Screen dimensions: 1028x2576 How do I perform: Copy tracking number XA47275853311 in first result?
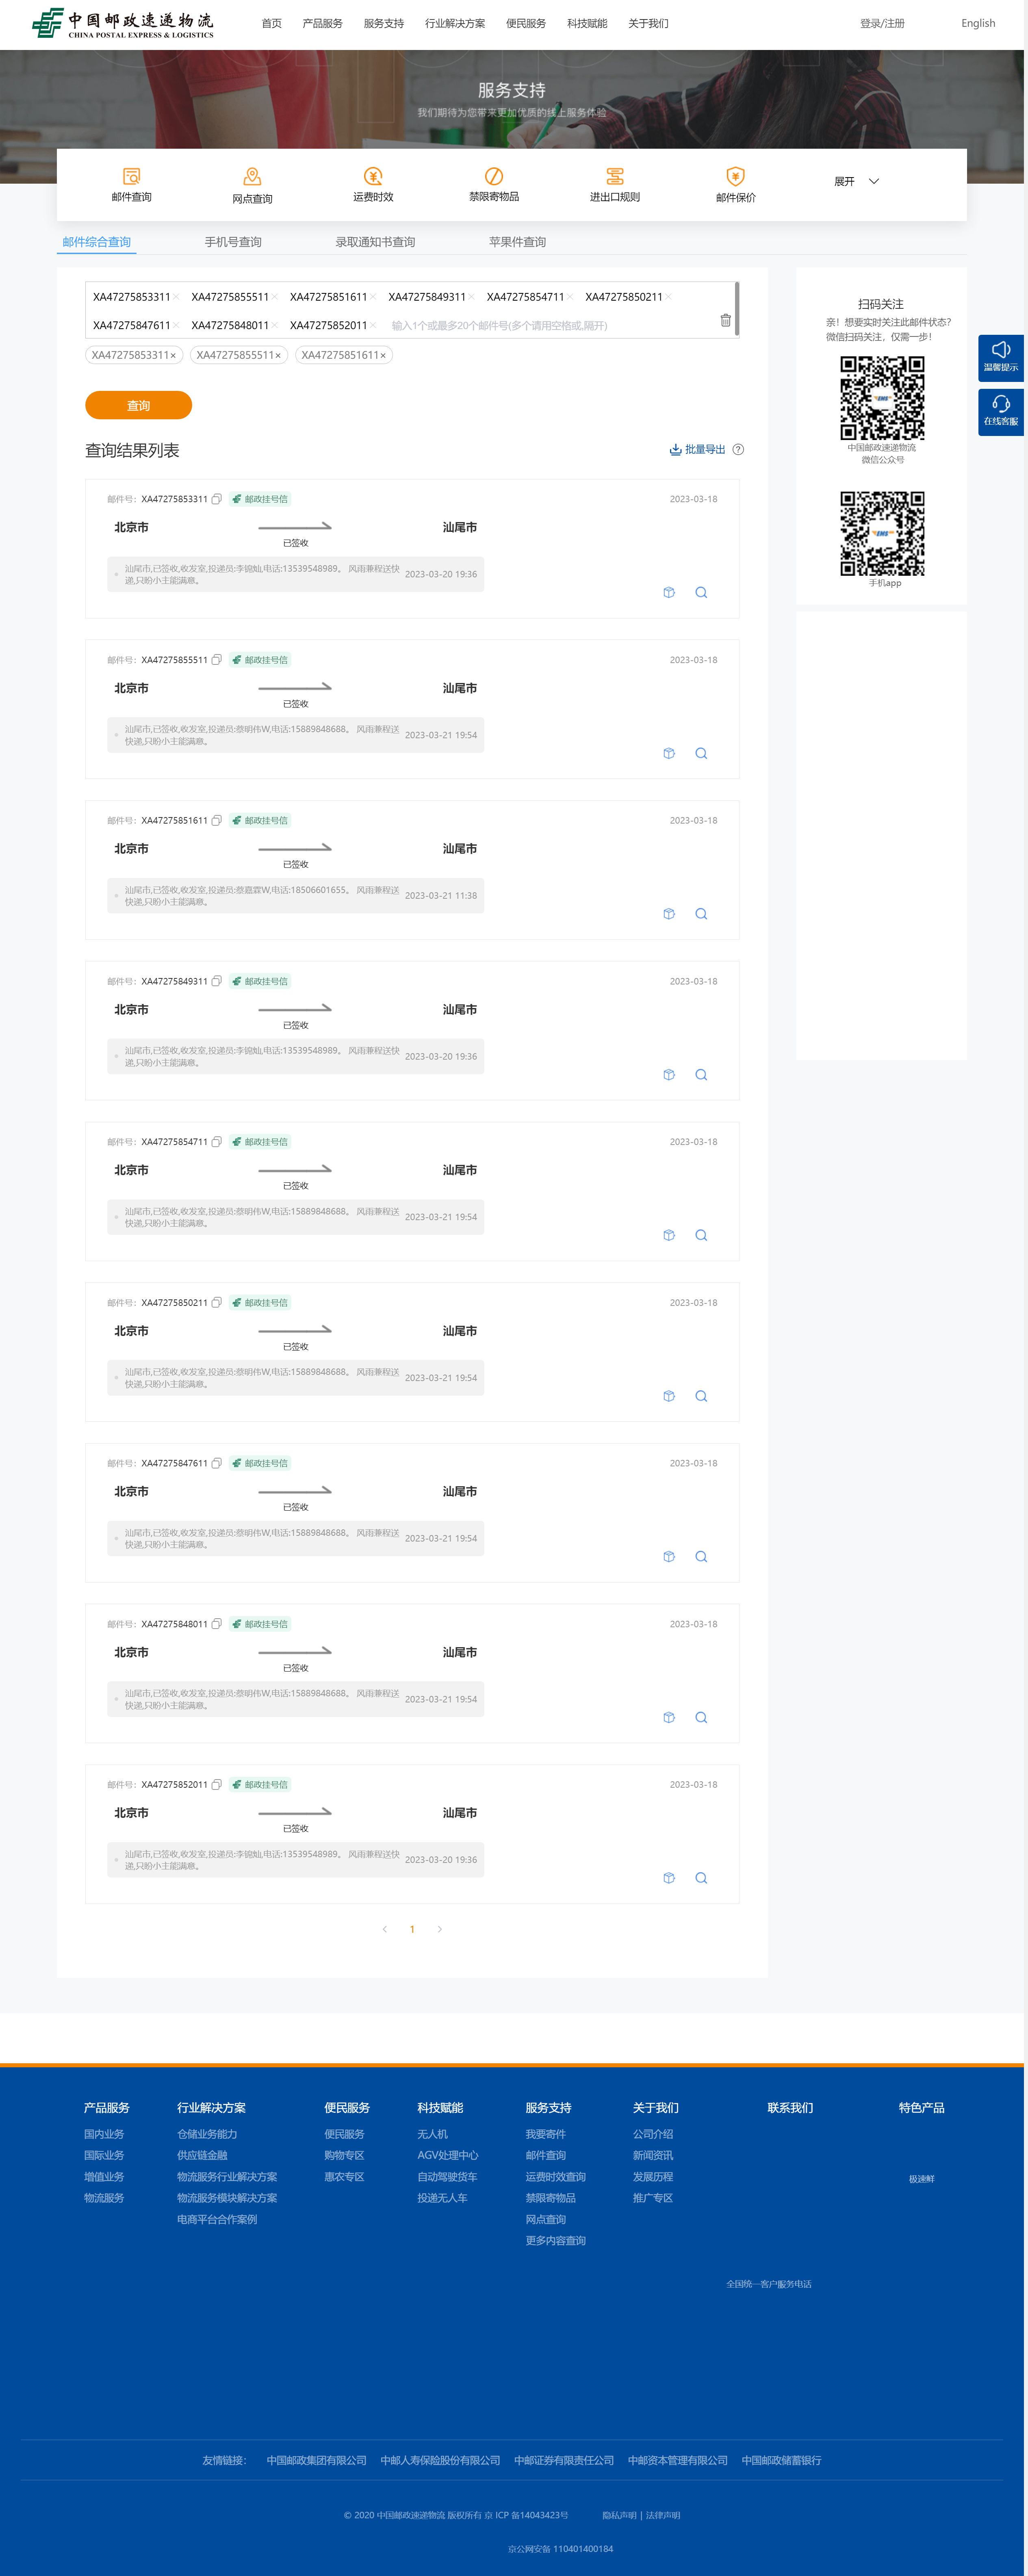(x=216, y=499)
